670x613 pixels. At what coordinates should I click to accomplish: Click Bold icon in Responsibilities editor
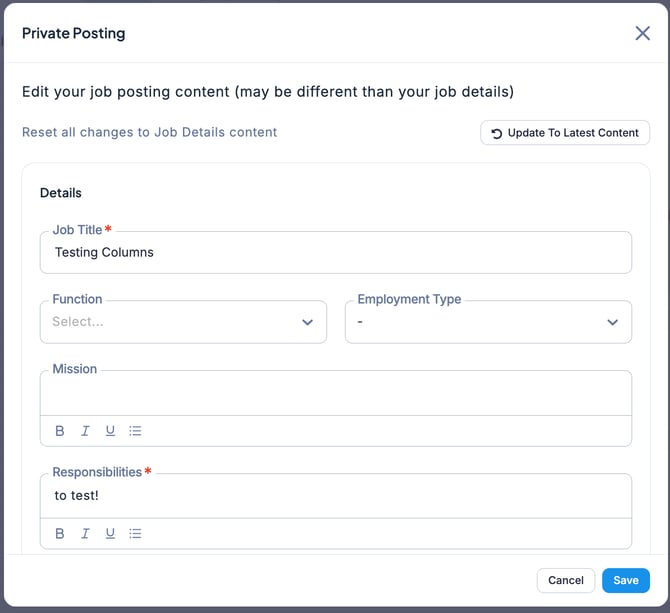(x=60, y=534)
